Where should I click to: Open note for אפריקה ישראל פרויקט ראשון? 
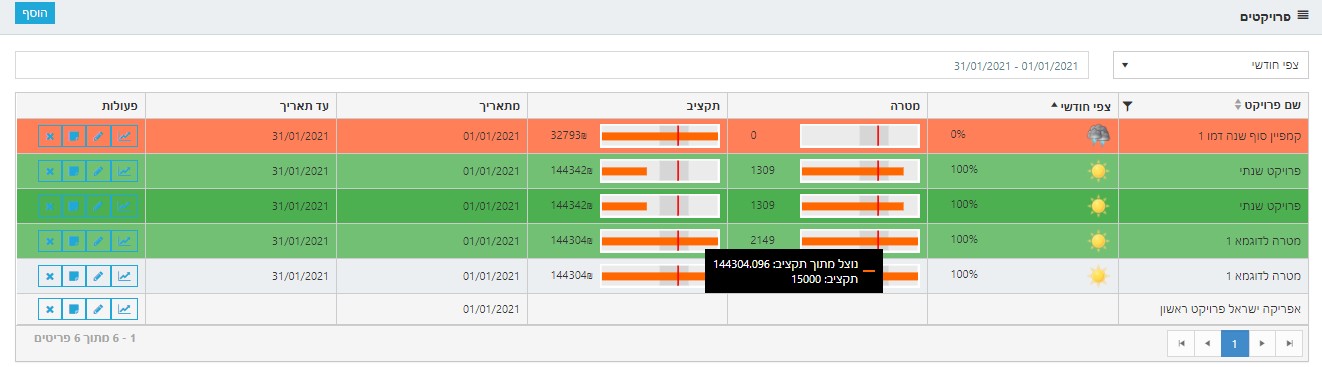point(75,309)
